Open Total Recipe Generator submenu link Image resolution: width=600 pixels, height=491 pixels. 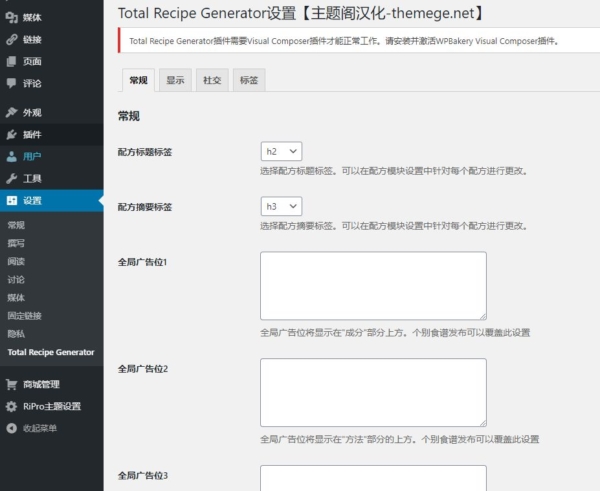pos(51,352)
